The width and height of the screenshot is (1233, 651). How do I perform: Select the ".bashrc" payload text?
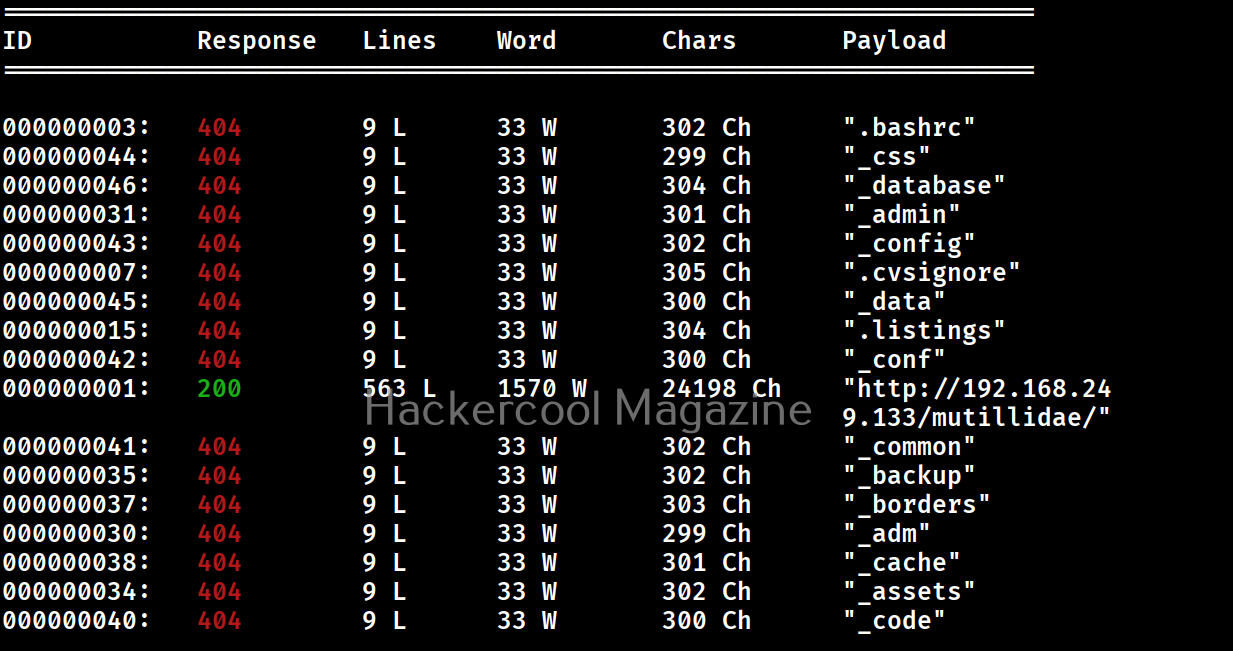pos(908,128)
